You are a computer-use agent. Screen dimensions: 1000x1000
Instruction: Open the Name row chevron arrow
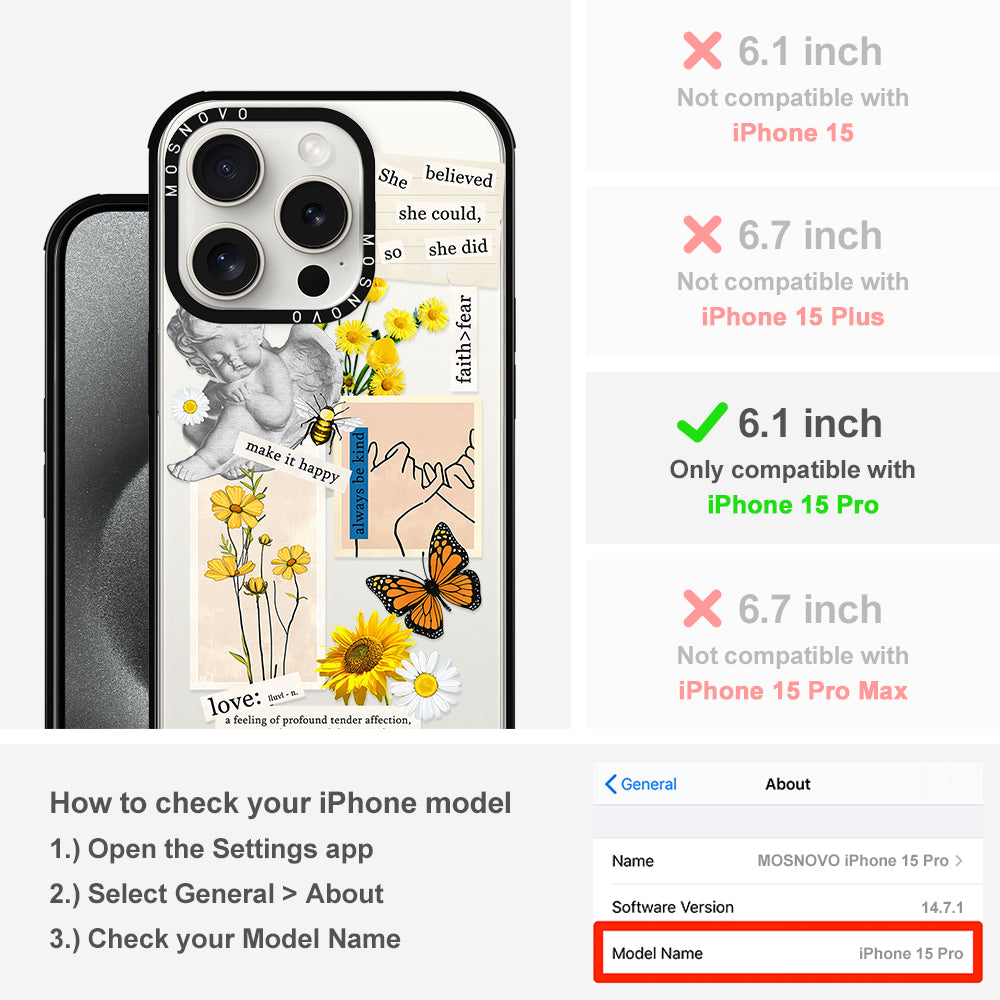(x=959, y=860)
